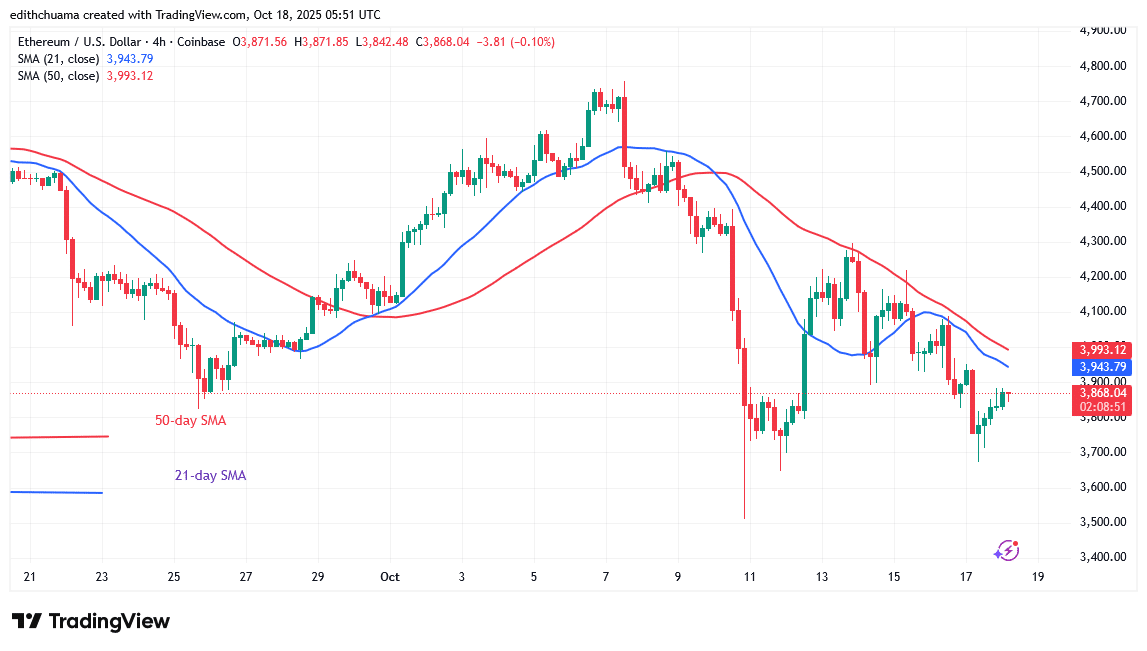Select the SMA (21, close) indicator legend
The width and height of the screenshot is (1147, 651).
click(59, 59)
